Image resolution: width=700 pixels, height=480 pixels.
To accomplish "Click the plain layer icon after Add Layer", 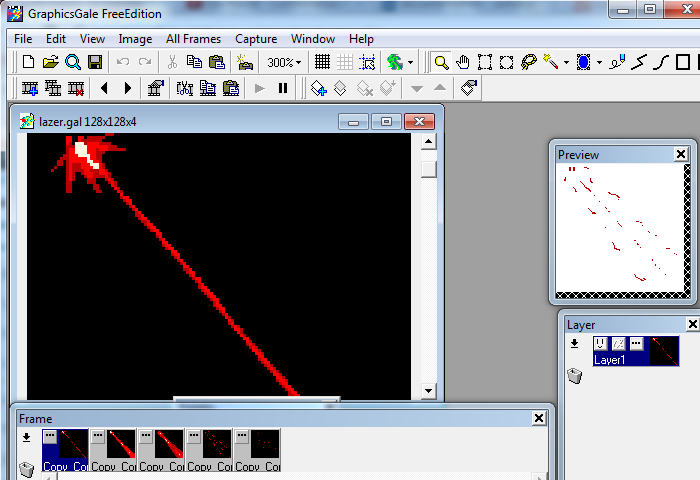I will point(340,88).
